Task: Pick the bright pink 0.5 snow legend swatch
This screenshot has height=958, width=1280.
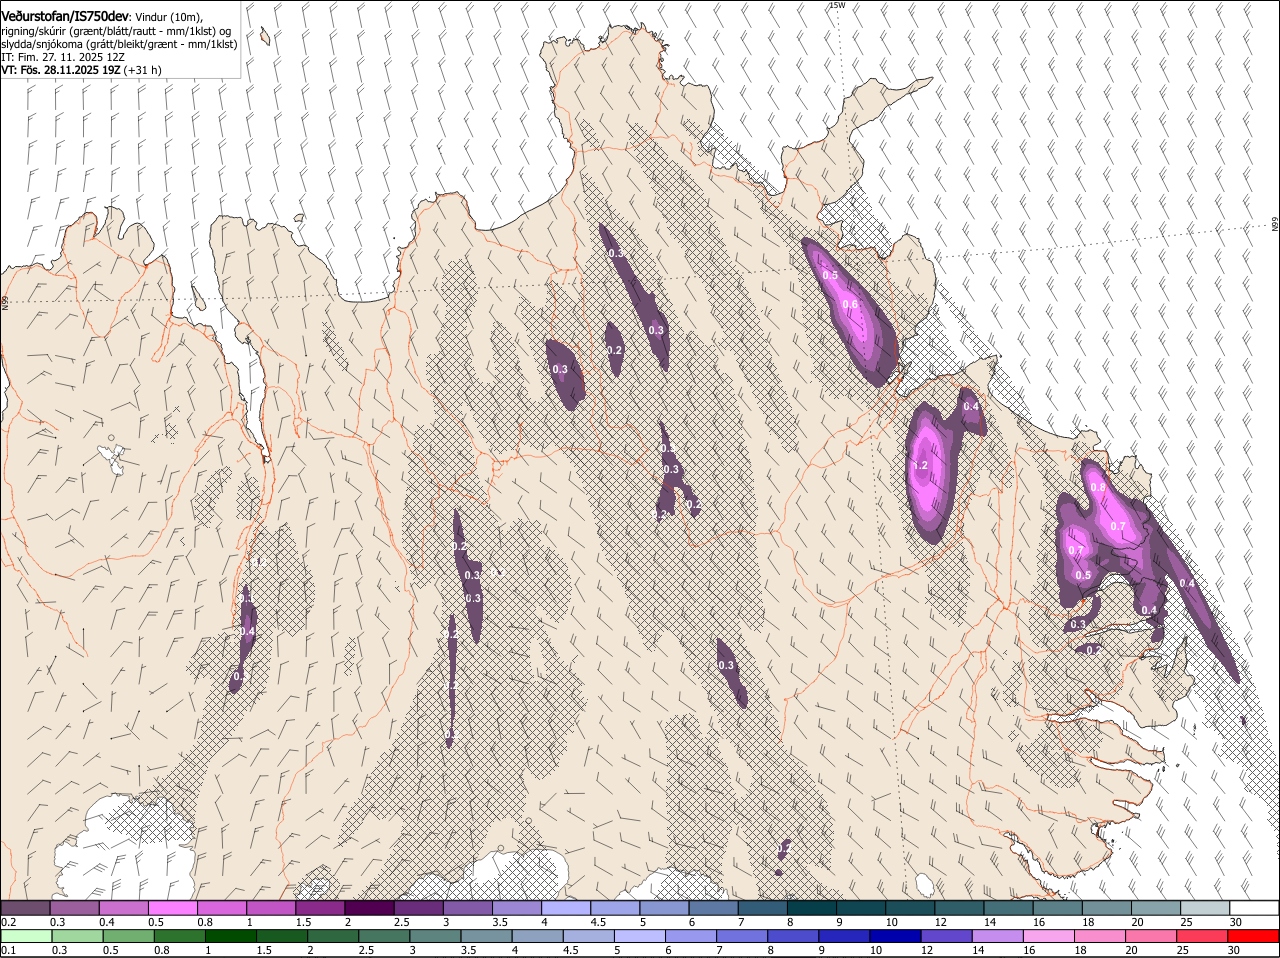Action: point(172,908)
